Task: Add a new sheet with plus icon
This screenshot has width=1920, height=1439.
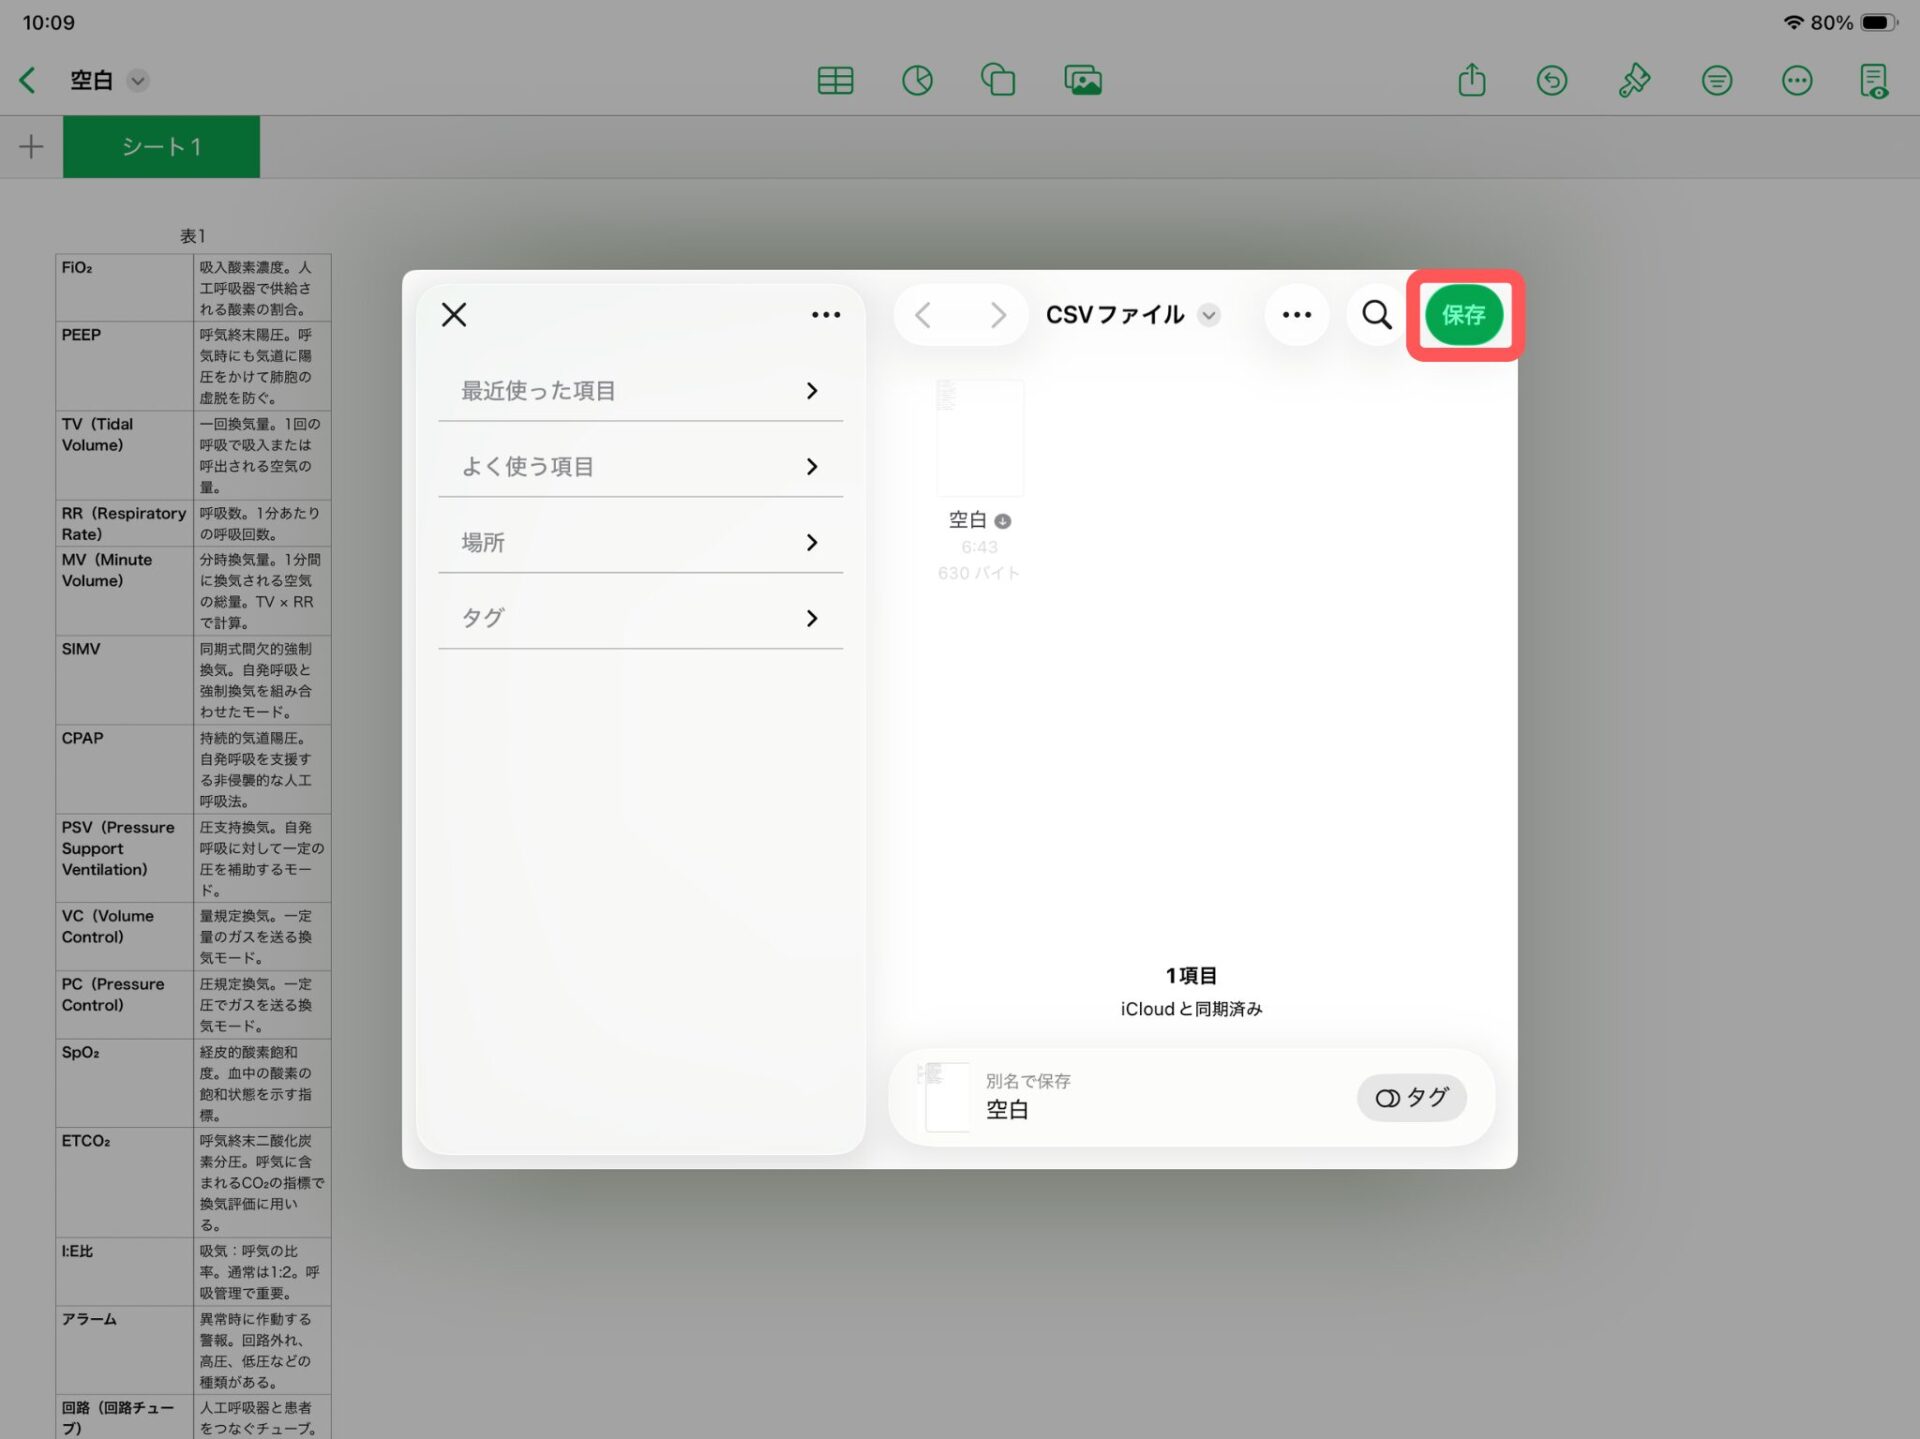Action: click(31, 147)
